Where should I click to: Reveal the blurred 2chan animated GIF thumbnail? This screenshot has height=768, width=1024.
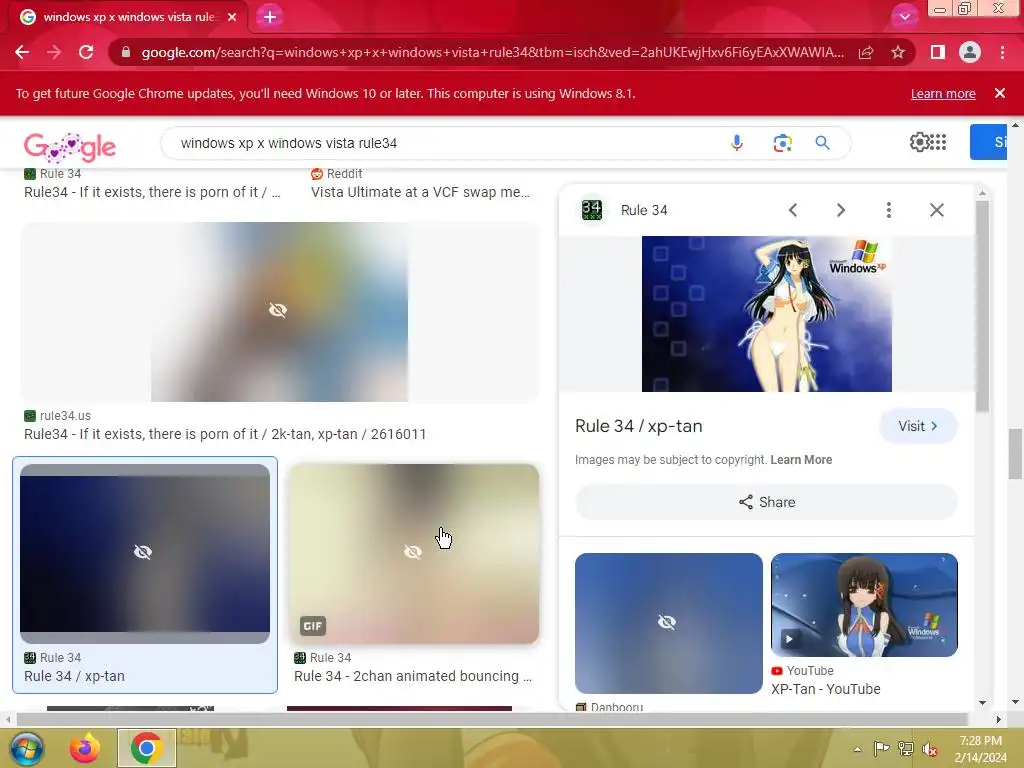point(414,553)
